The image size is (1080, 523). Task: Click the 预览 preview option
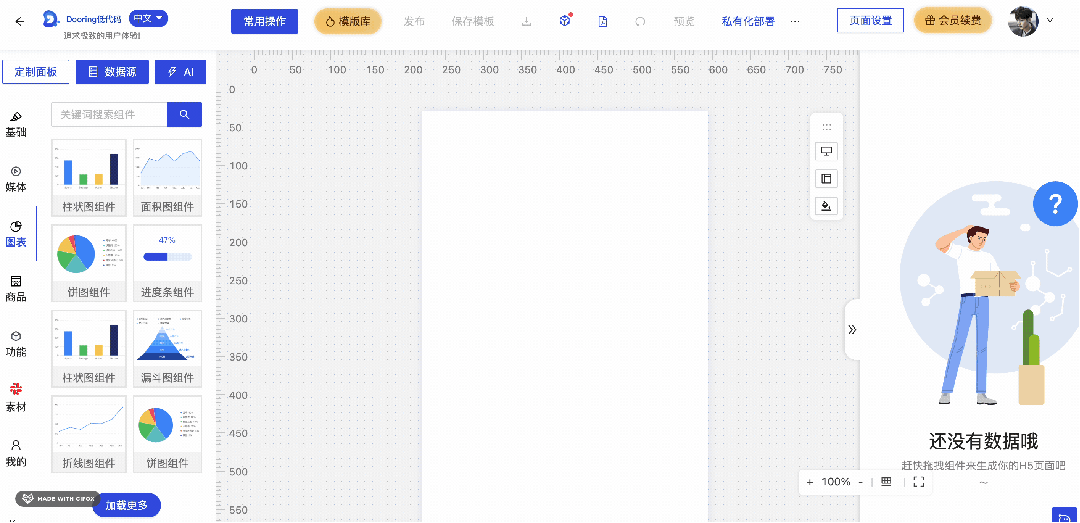point(684,21)
